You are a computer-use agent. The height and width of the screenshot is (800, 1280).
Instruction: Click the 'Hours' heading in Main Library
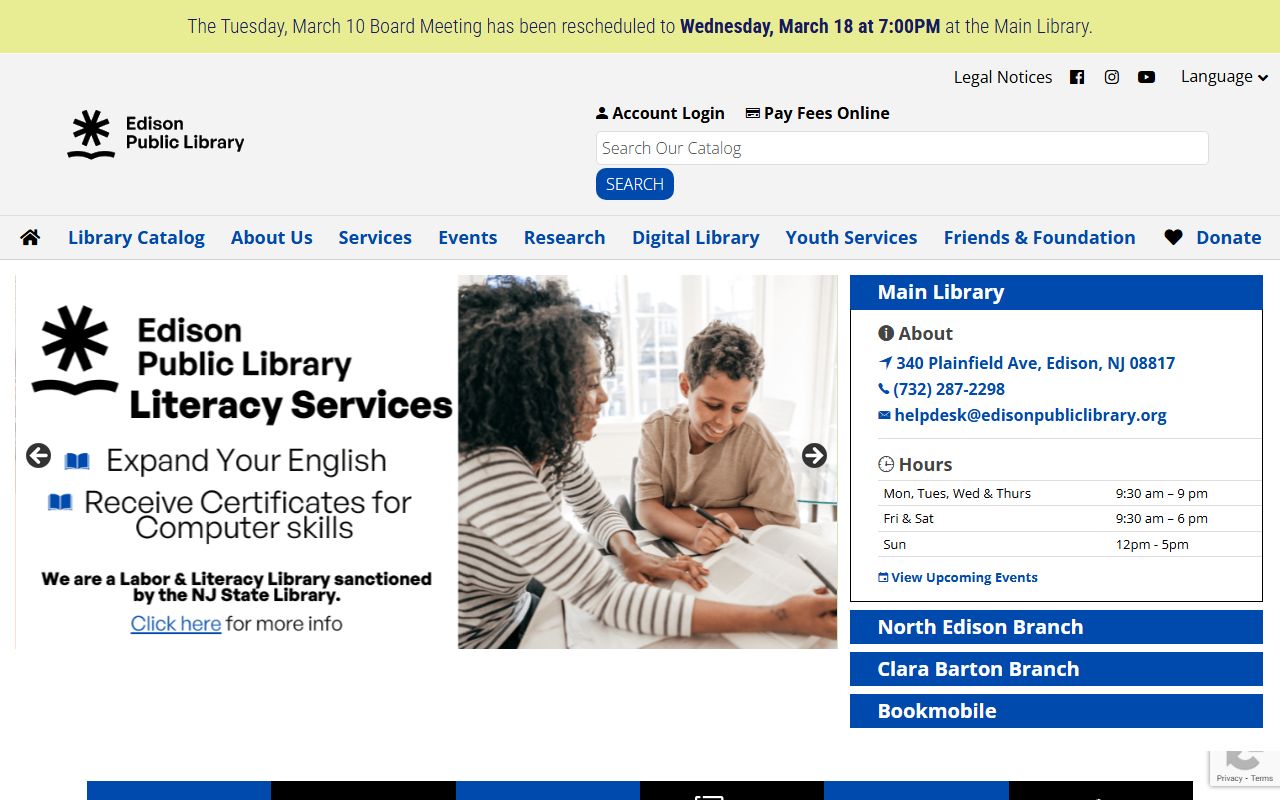coord(915,464)
